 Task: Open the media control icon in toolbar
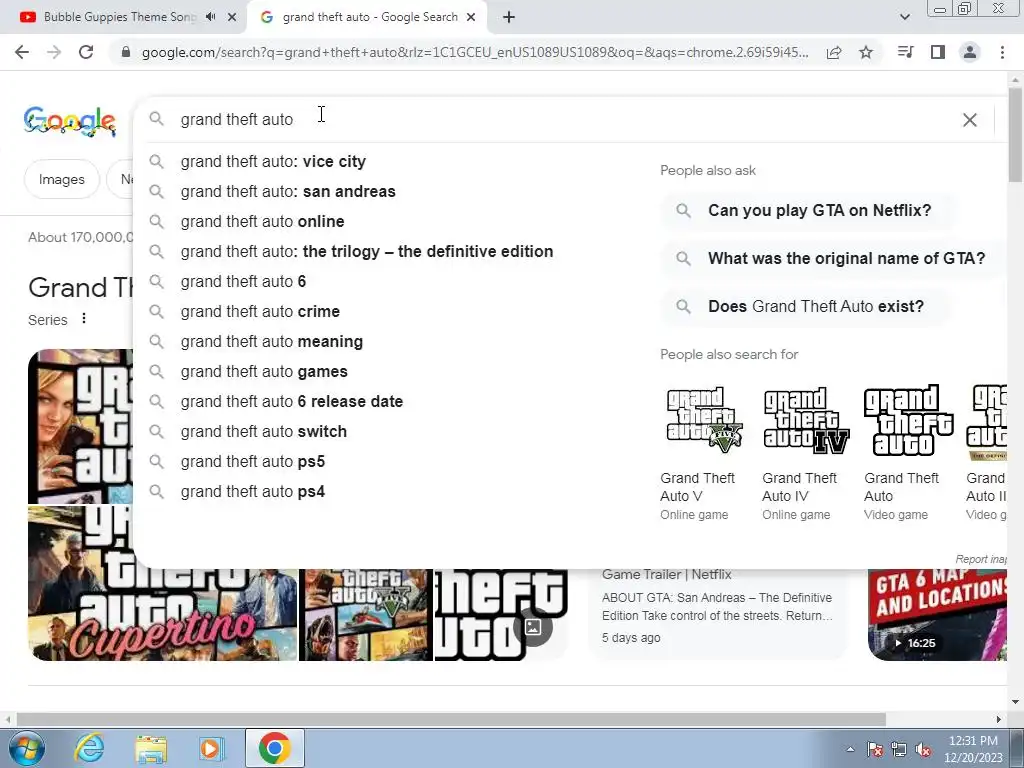pos(905,52)
